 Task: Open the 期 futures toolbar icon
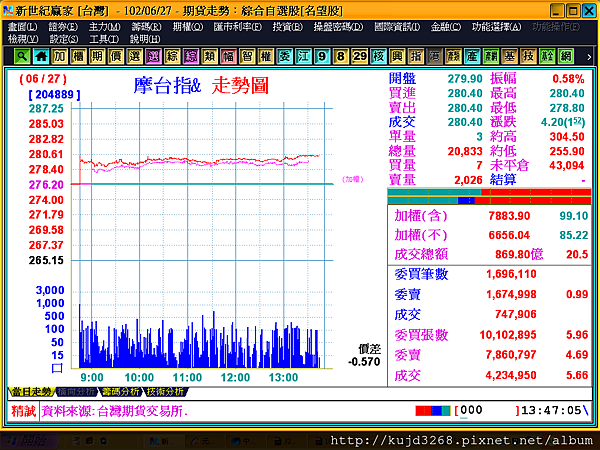[x=97, y=56]
